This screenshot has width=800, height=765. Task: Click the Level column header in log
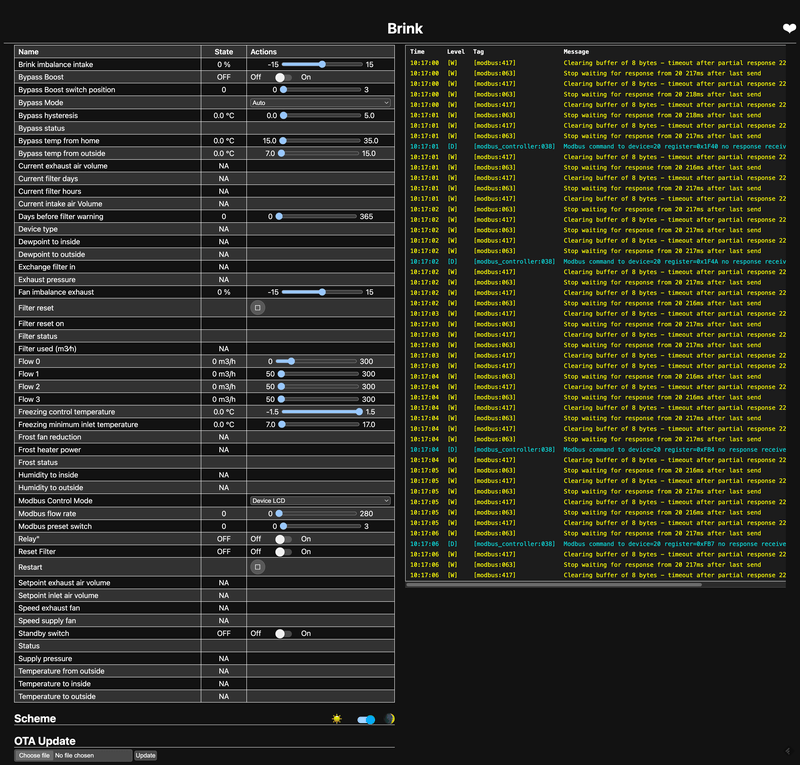click(x=456, y=52)
